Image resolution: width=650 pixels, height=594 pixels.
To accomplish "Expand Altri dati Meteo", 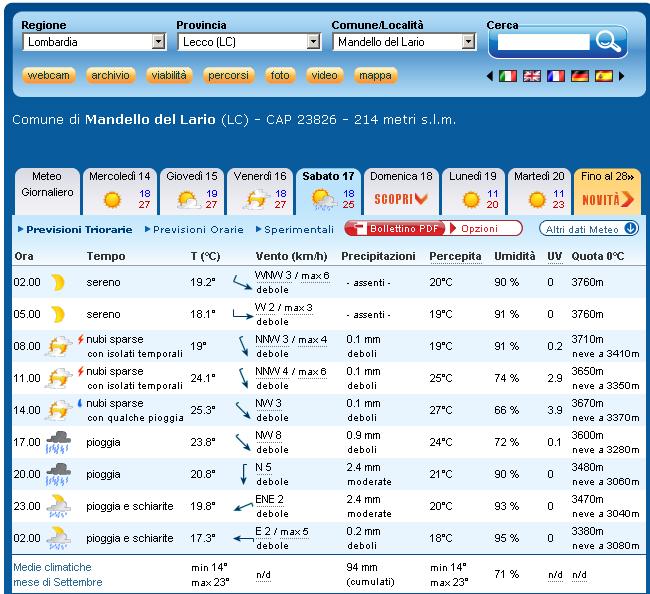I will pyautogui.click(x=589, y=228).
